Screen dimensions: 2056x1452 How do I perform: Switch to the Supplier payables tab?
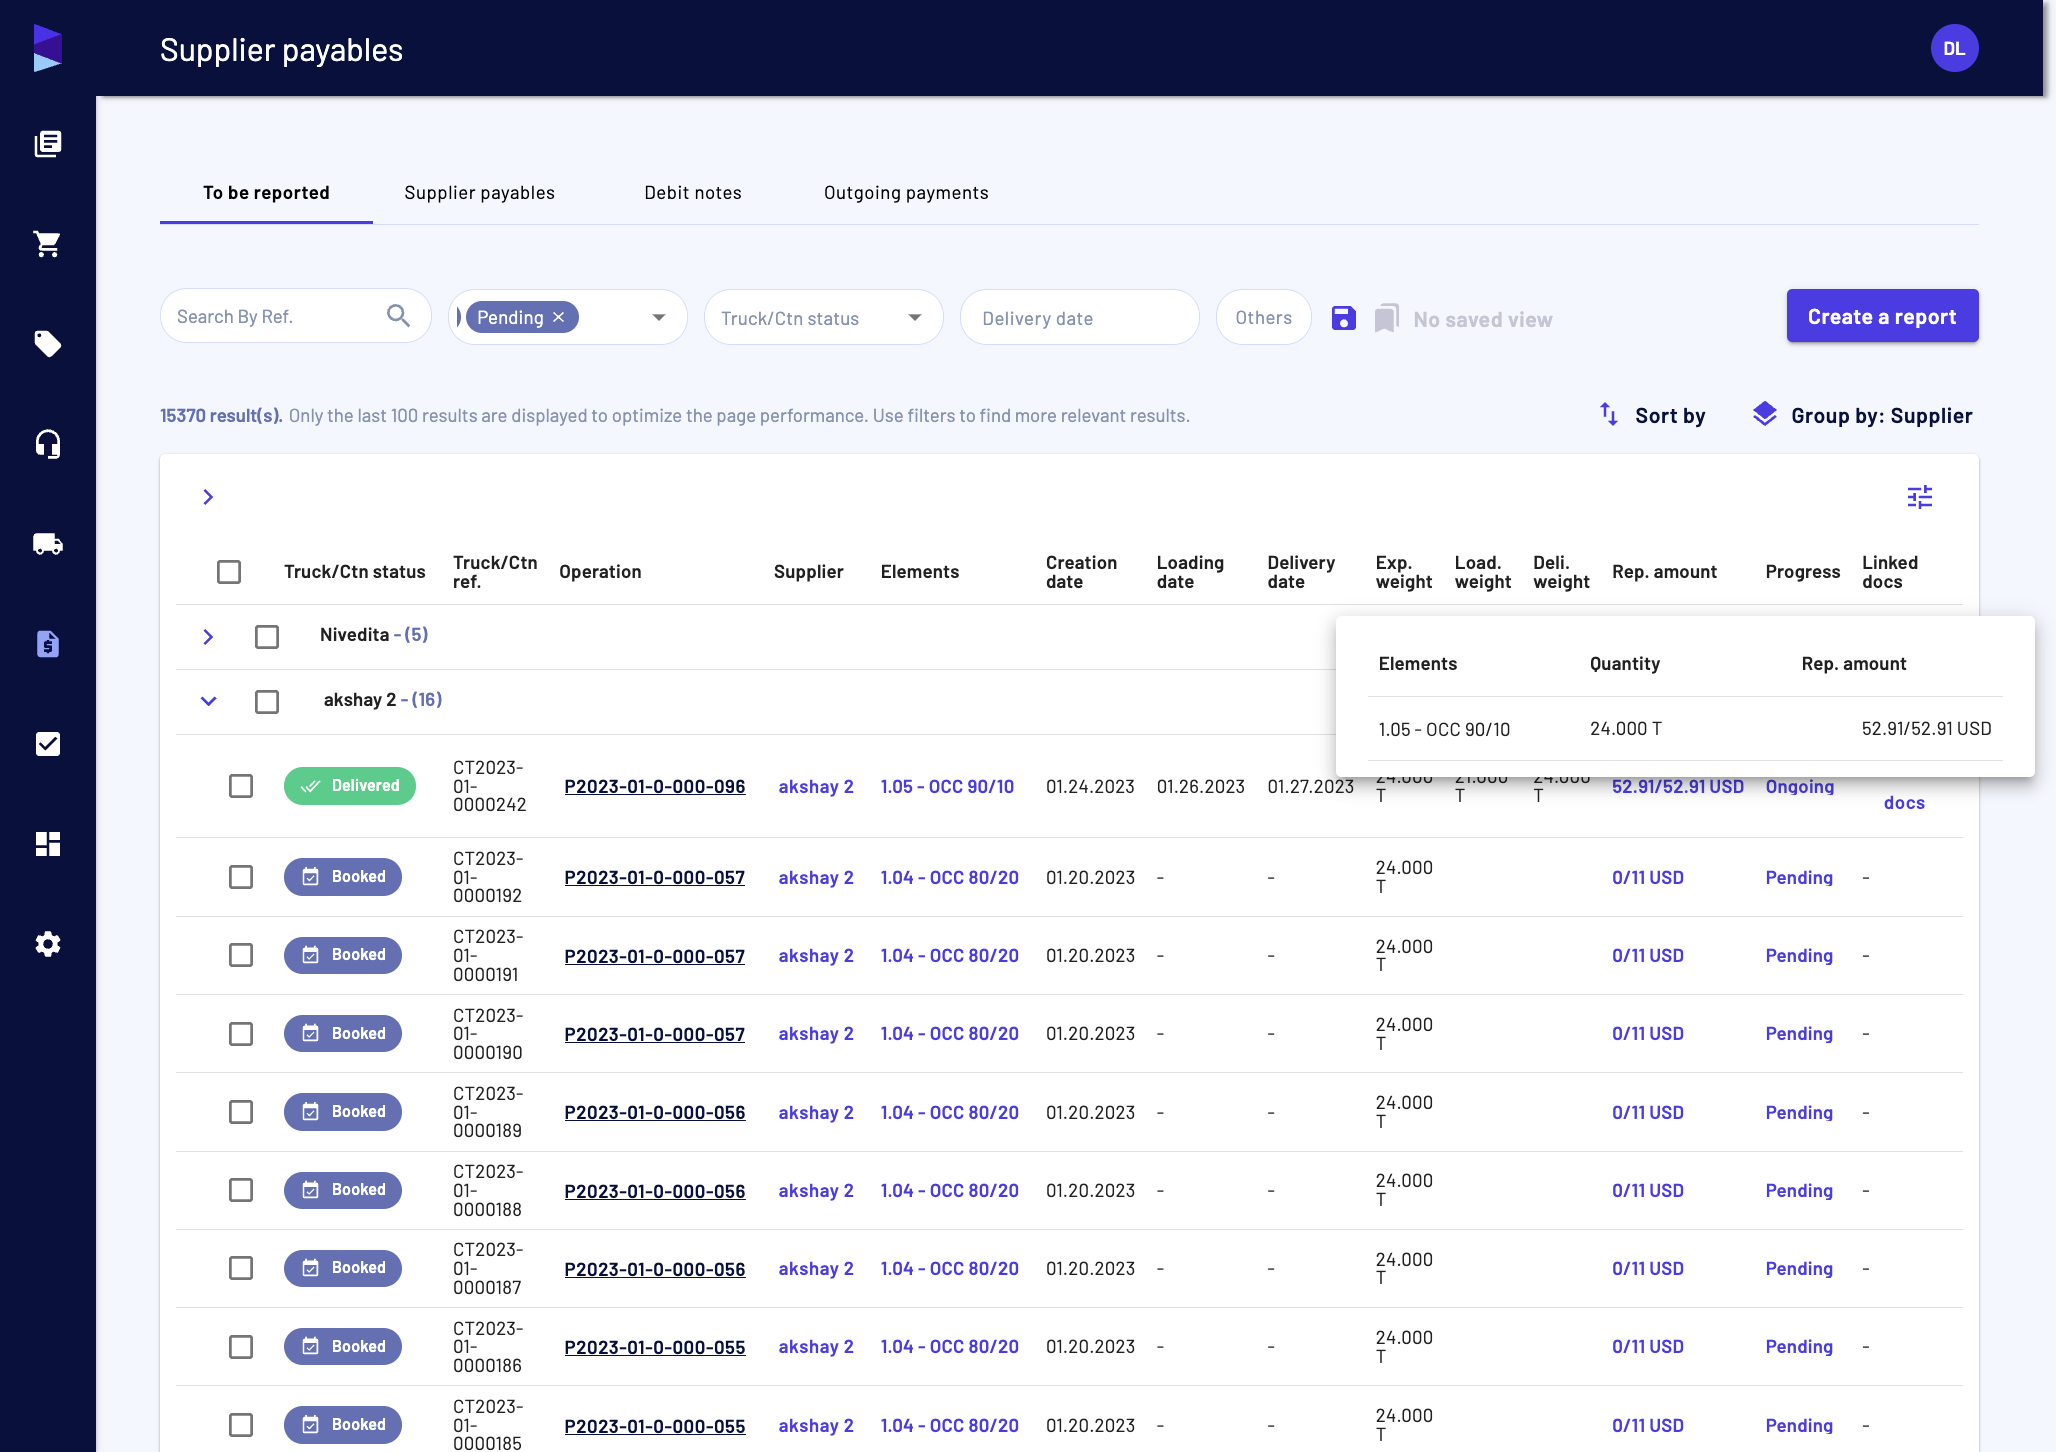tap(479, 193)
